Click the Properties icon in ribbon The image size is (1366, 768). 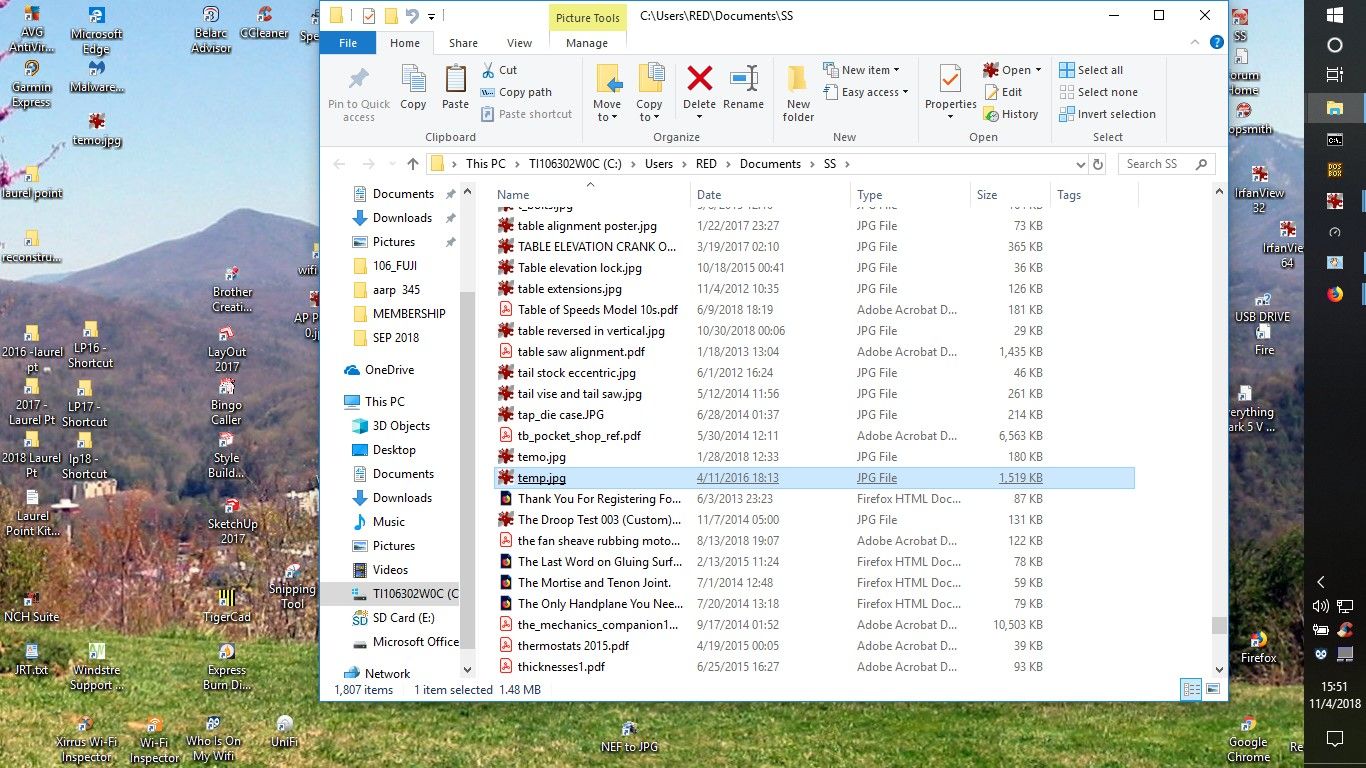click(950, 91)
